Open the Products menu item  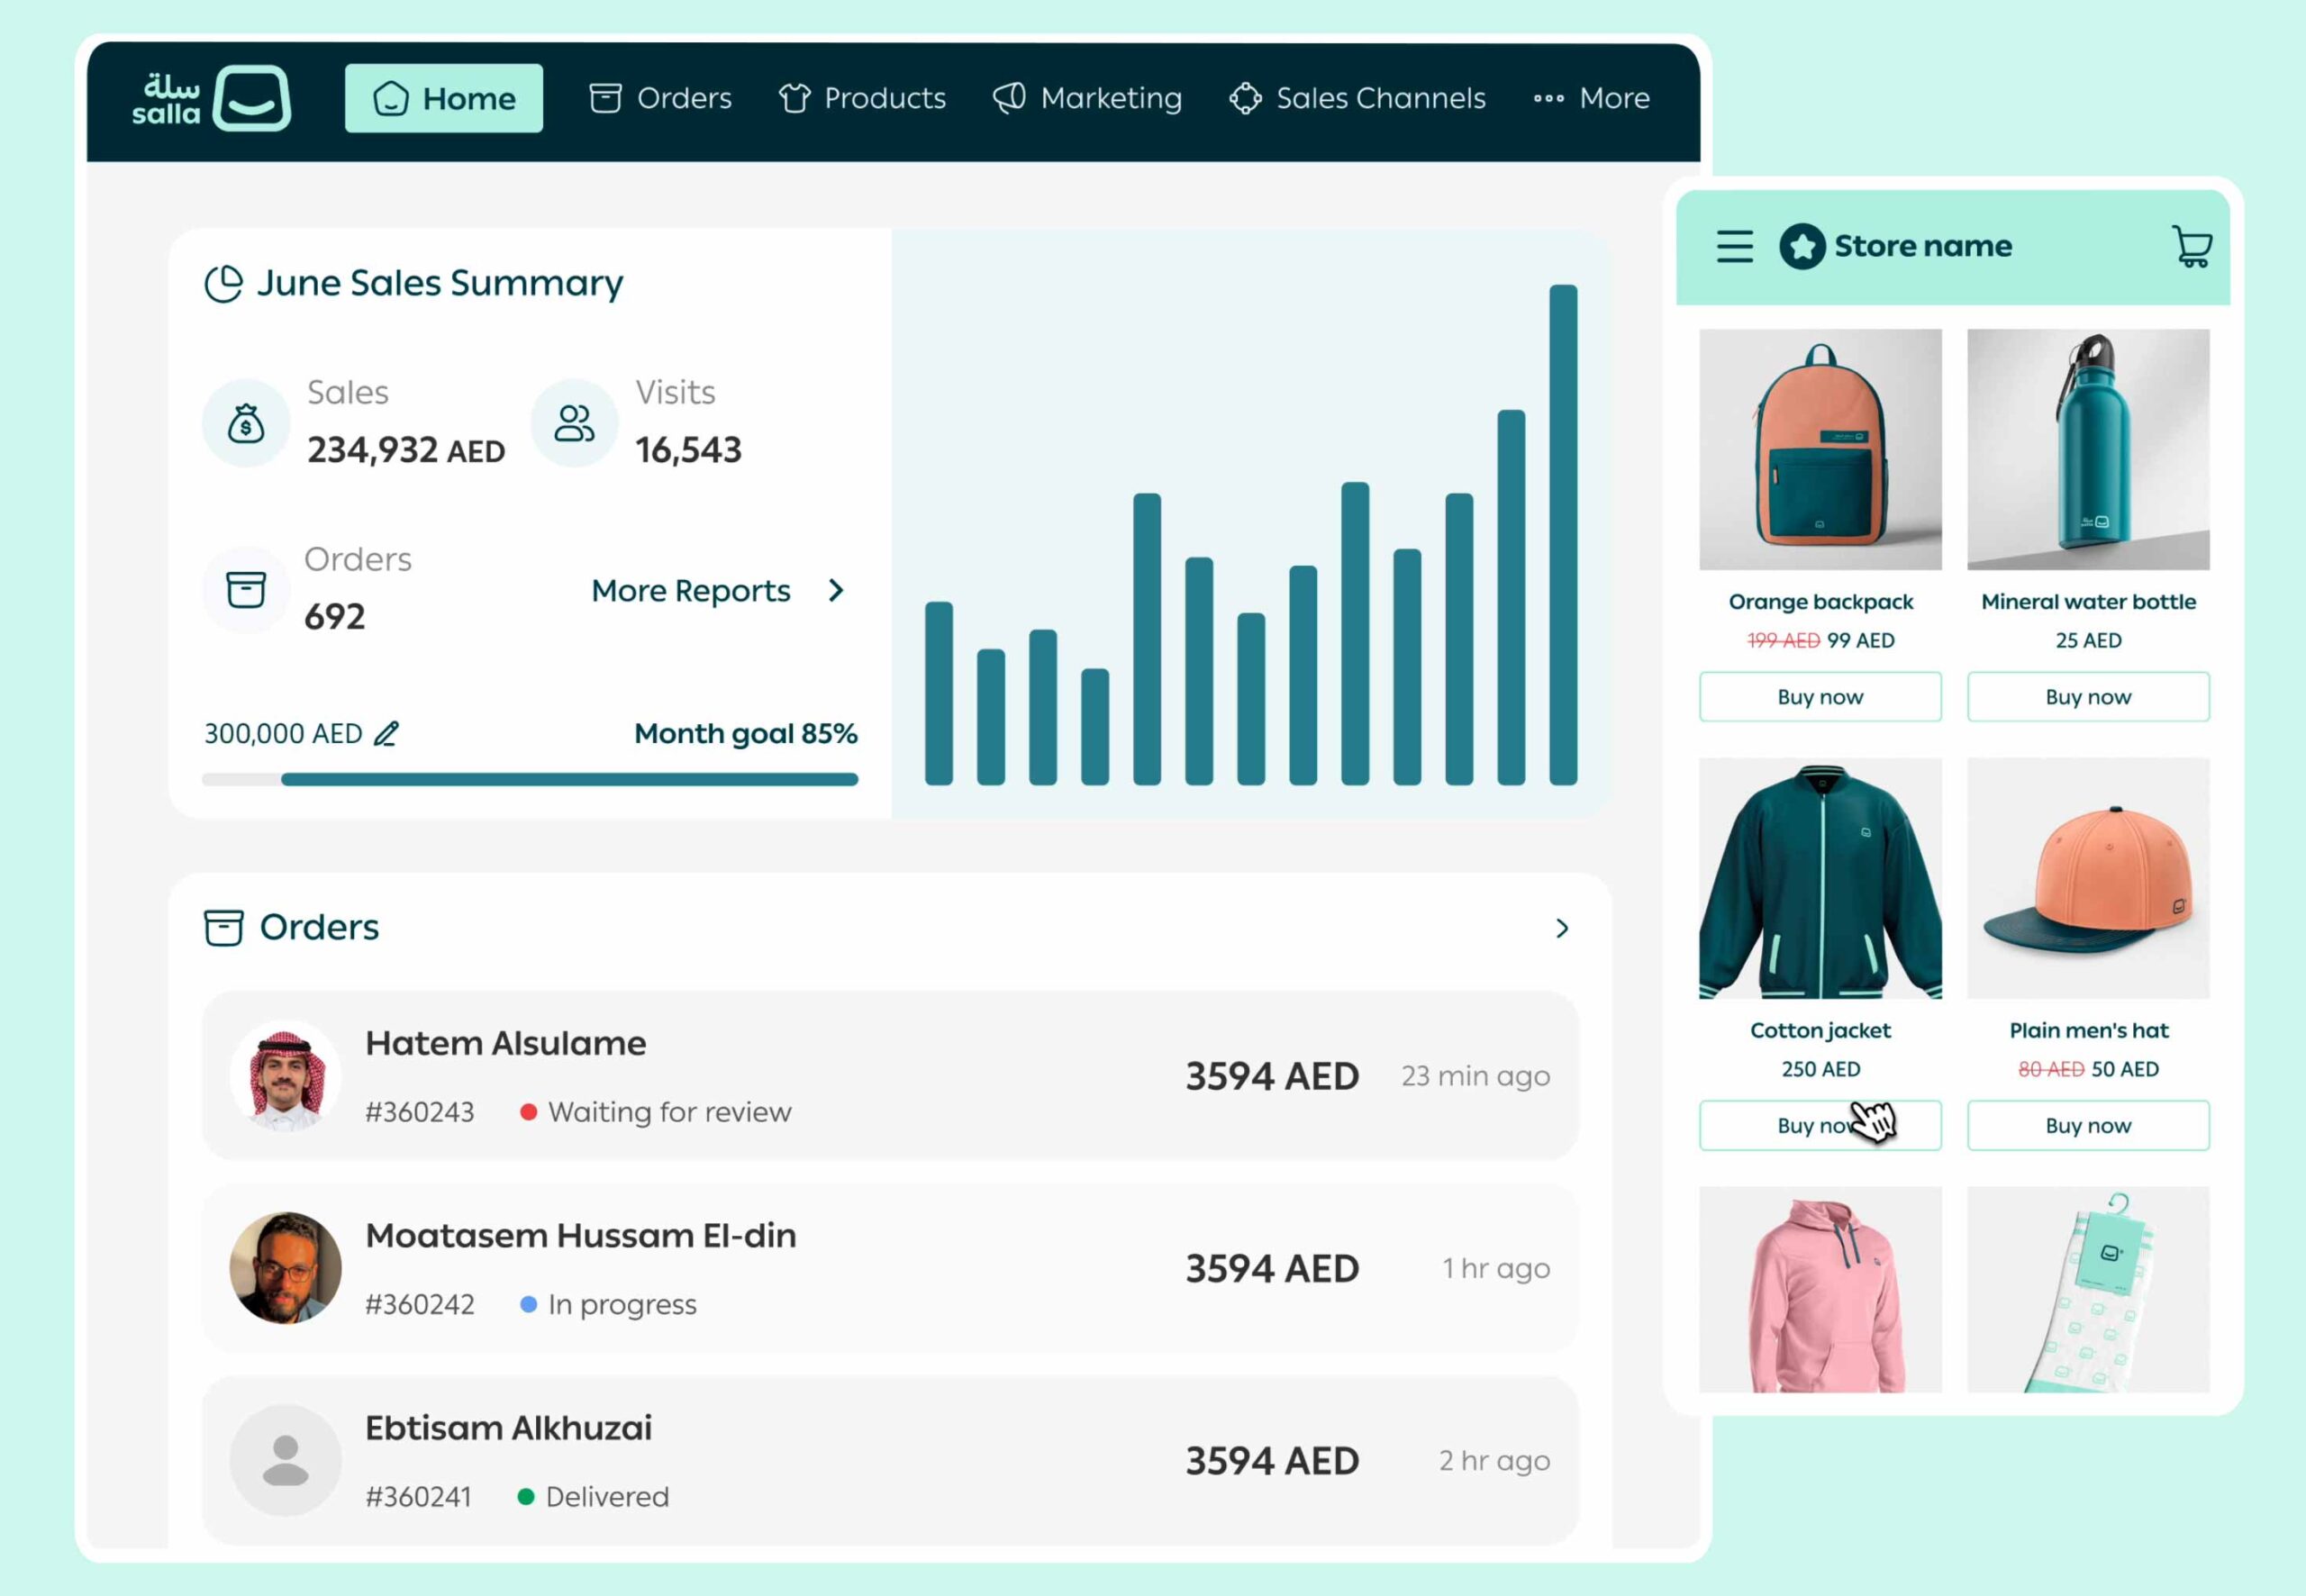[862, 98]
